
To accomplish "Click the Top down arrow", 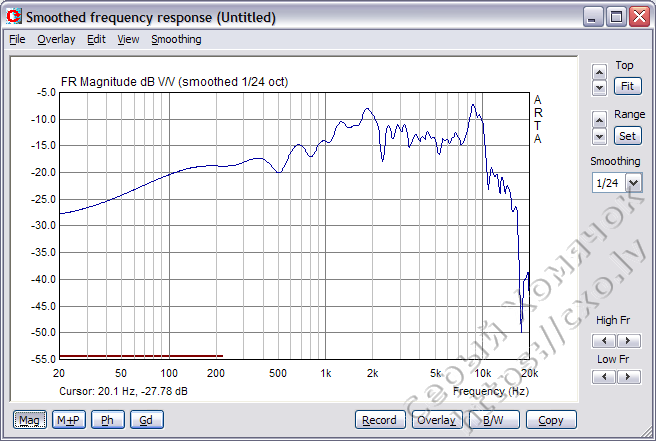I will pos(599,88).
